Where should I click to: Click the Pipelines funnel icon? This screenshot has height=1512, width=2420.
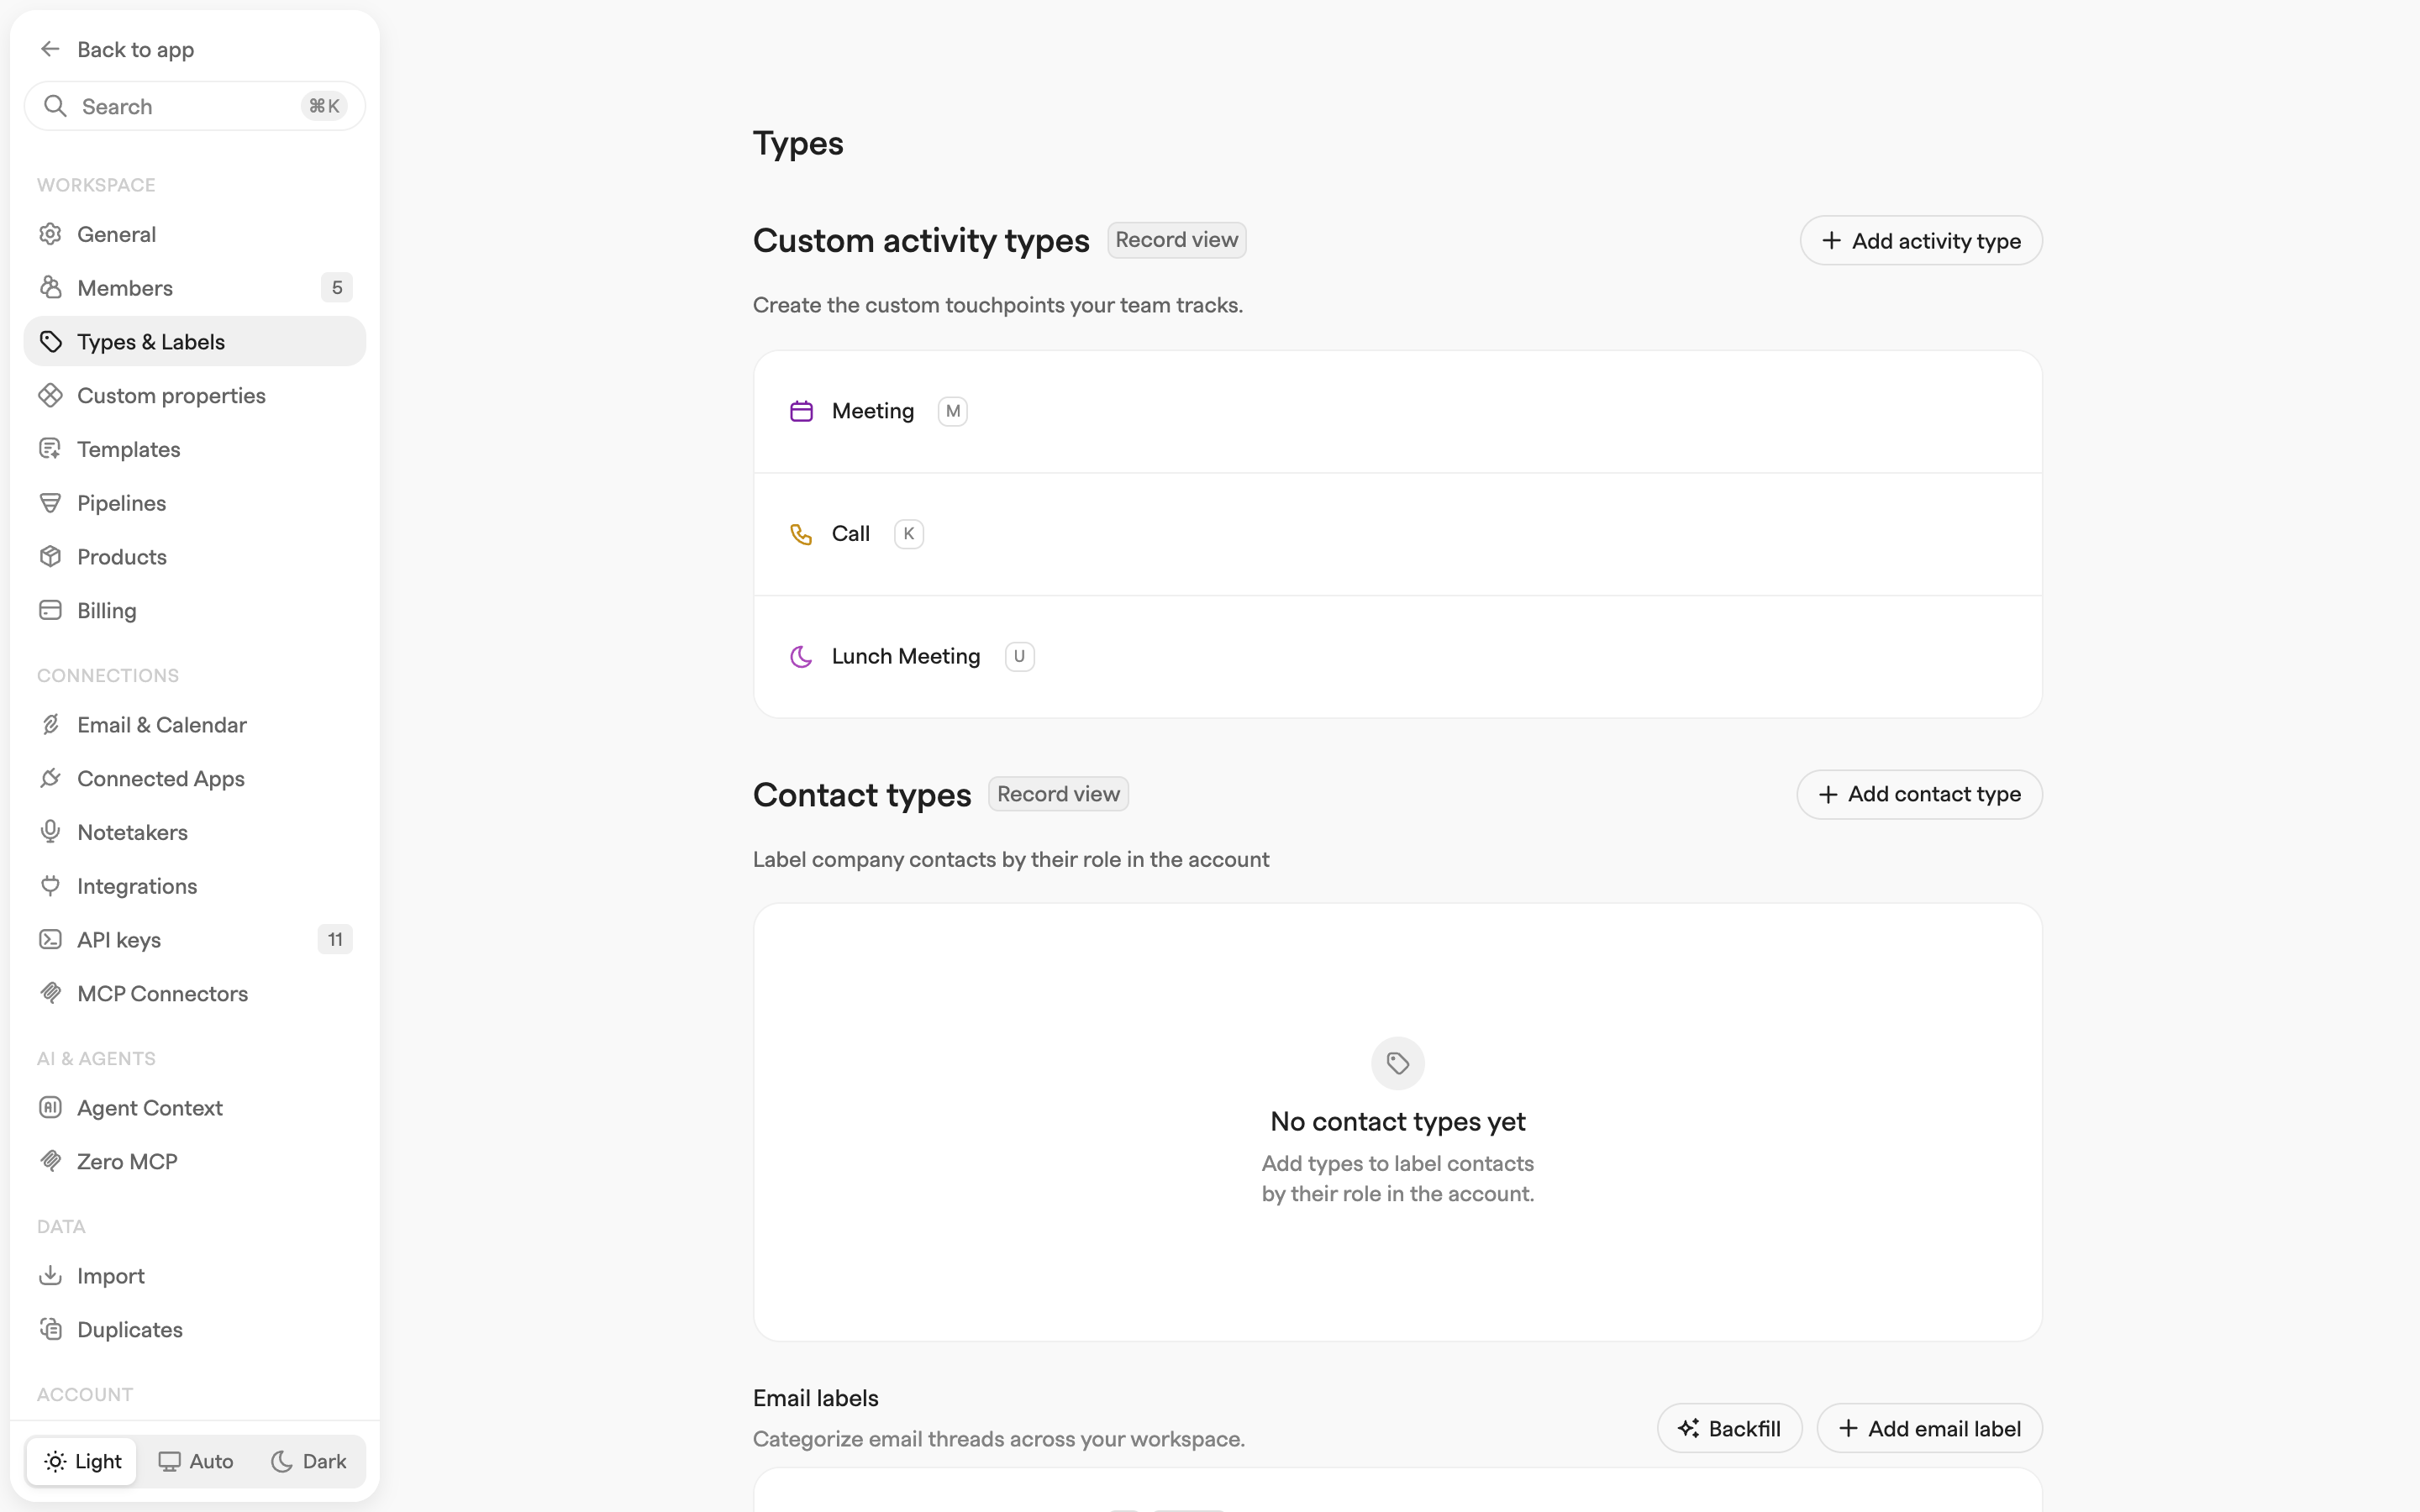click(x=50, y=503)
